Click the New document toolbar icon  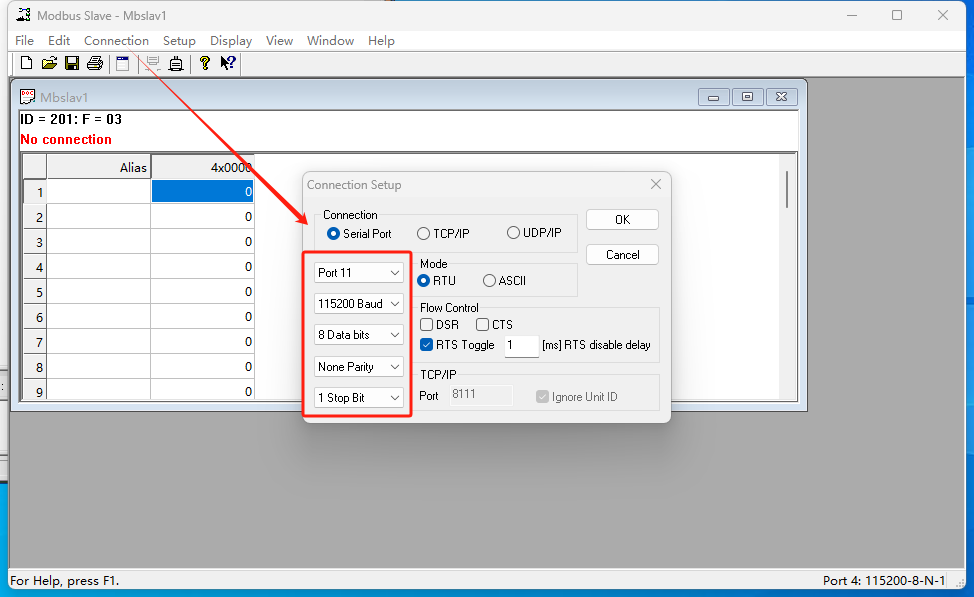tap(27, 64)
